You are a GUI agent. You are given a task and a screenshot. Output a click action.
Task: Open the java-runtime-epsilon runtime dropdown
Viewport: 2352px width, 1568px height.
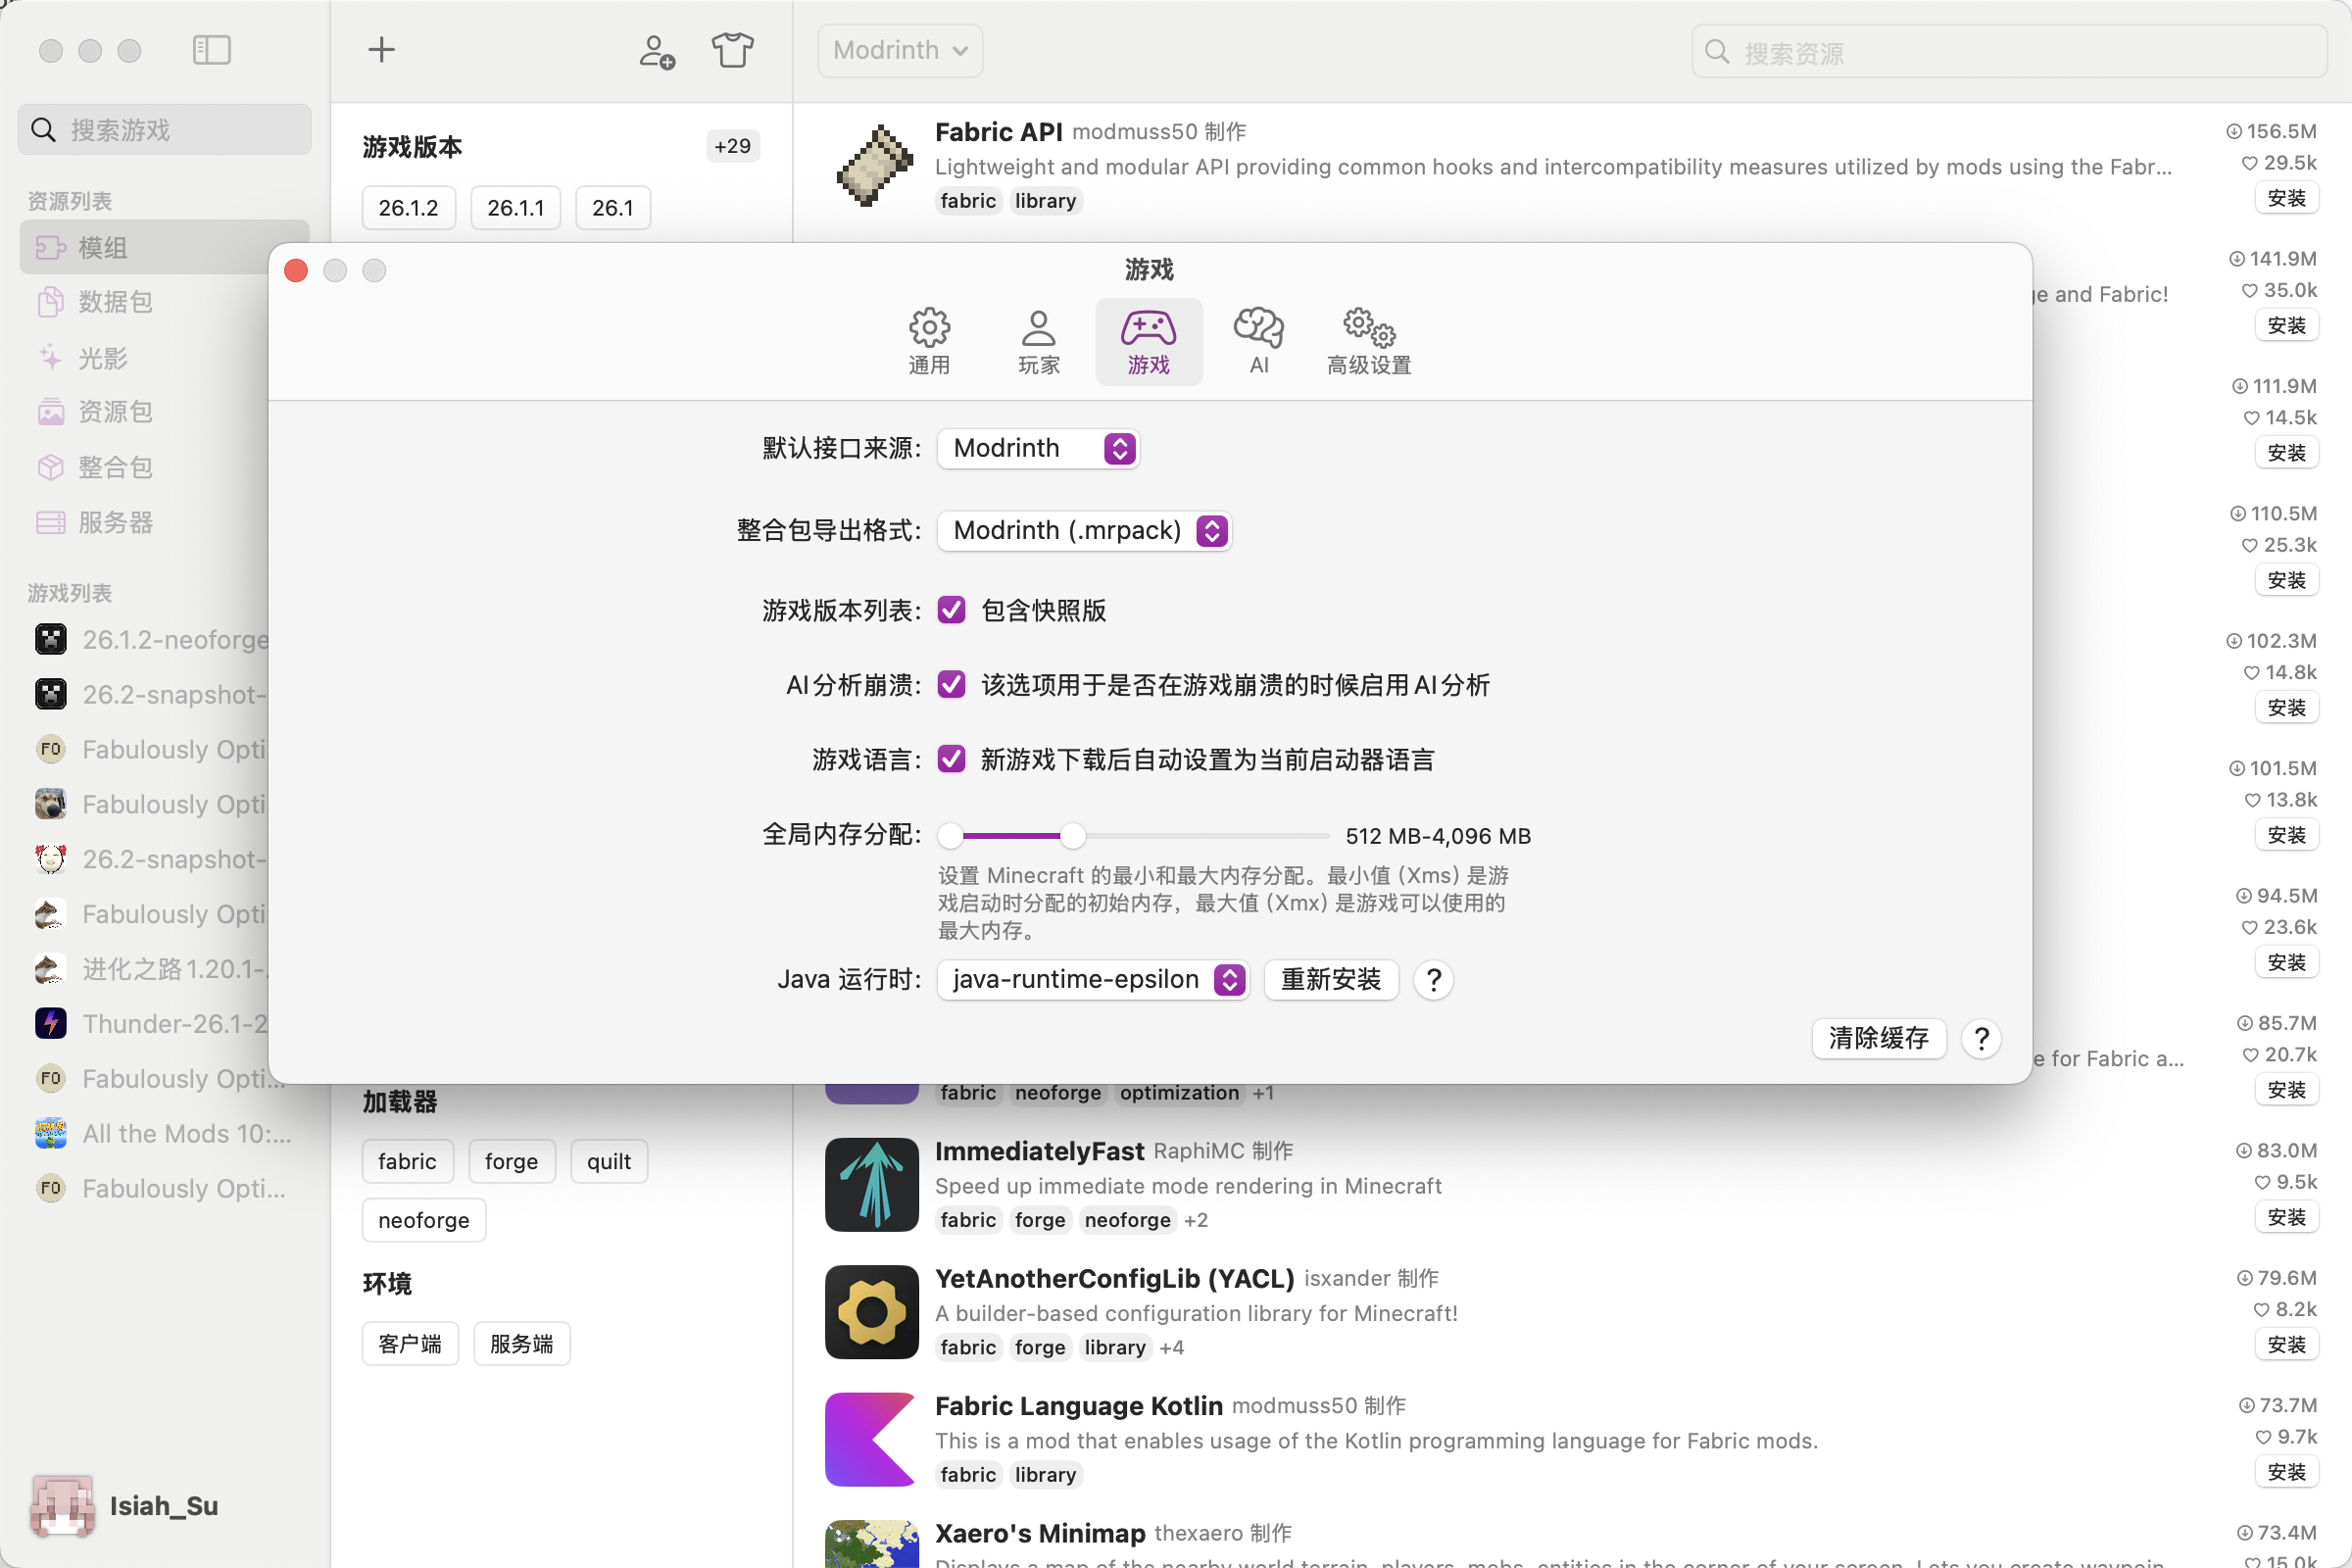pos(1092,979)
